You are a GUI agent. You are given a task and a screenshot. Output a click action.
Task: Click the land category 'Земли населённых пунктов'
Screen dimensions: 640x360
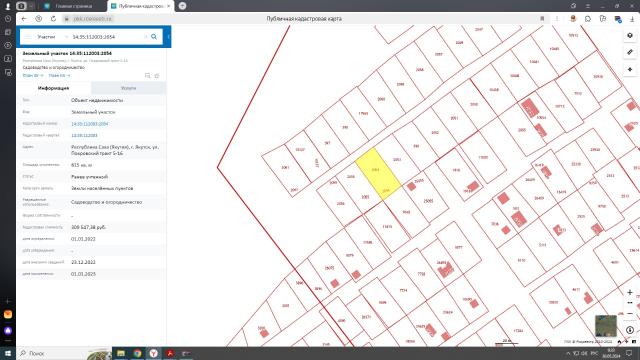[x=102, y=188]
